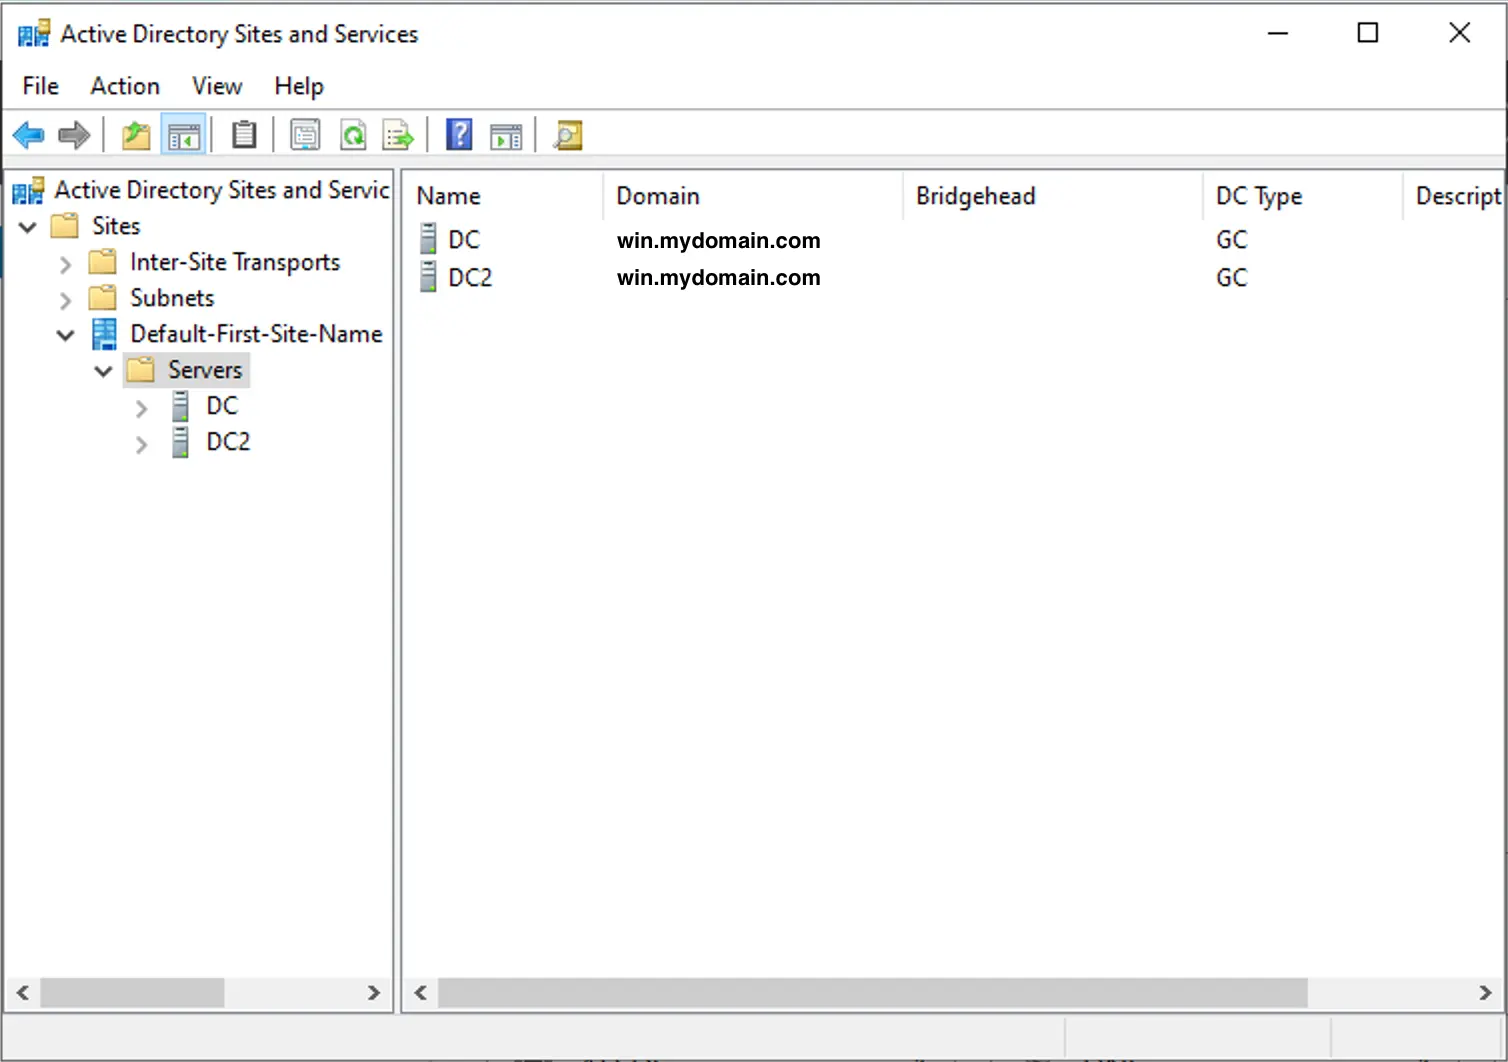This screenshot has width=1508, height=1062.
Task: Select the DC2 name in the list
Action: pyautogui.click(x=470, y=278)
